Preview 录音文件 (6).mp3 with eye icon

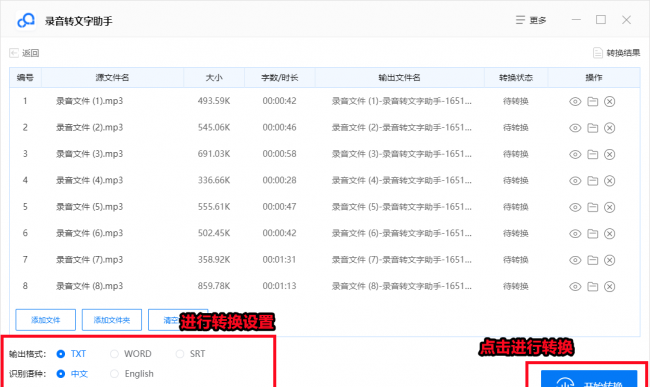pos(575,234)
